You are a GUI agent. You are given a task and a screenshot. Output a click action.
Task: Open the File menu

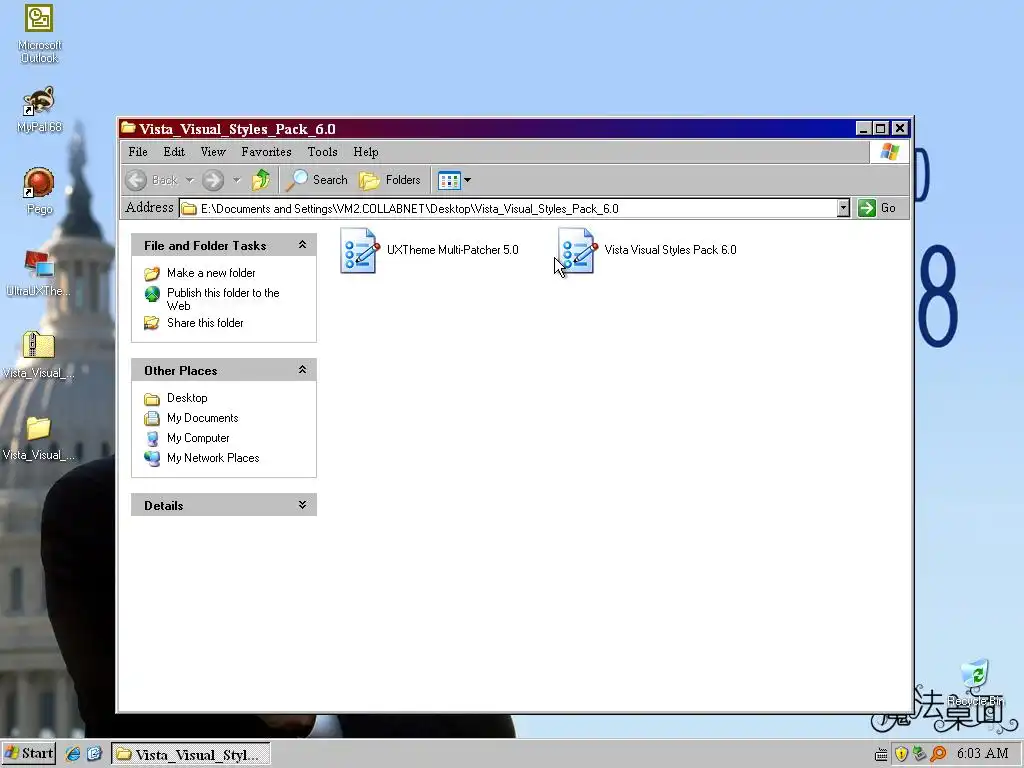tap(138, 152)
